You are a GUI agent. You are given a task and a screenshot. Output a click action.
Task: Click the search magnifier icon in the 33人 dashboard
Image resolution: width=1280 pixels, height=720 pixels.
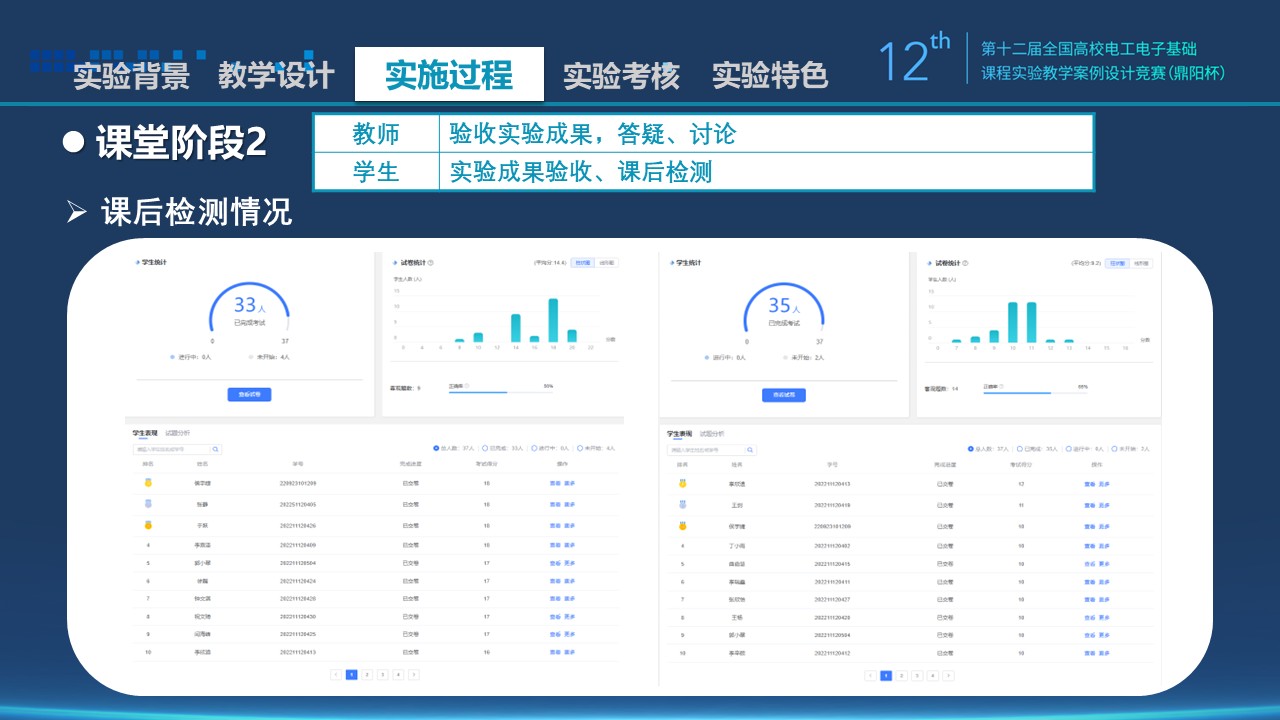pyautogui.click(x=215, y=450)
